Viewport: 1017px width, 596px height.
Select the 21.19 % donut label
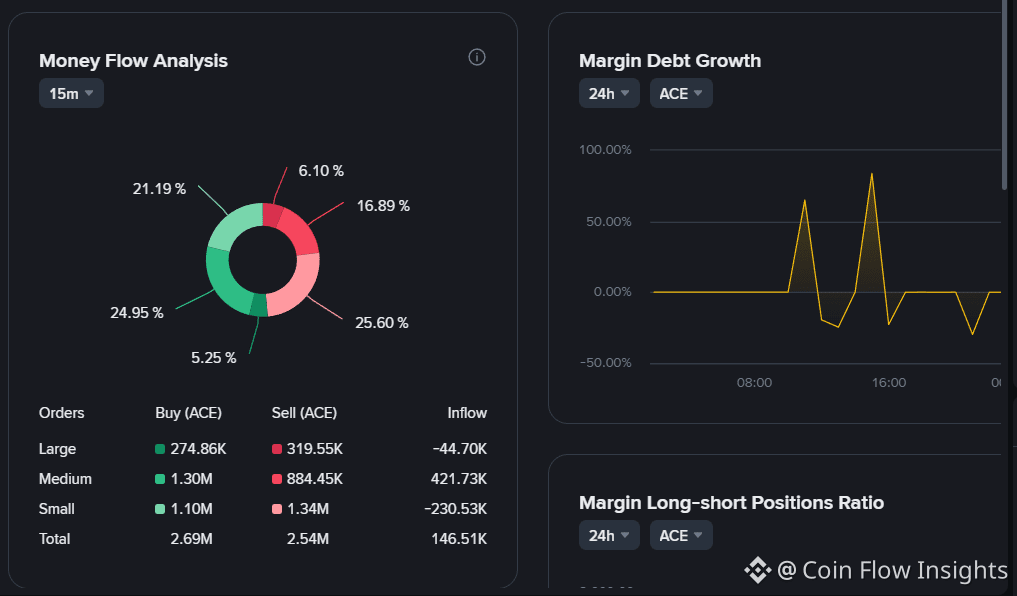(160, 189)
